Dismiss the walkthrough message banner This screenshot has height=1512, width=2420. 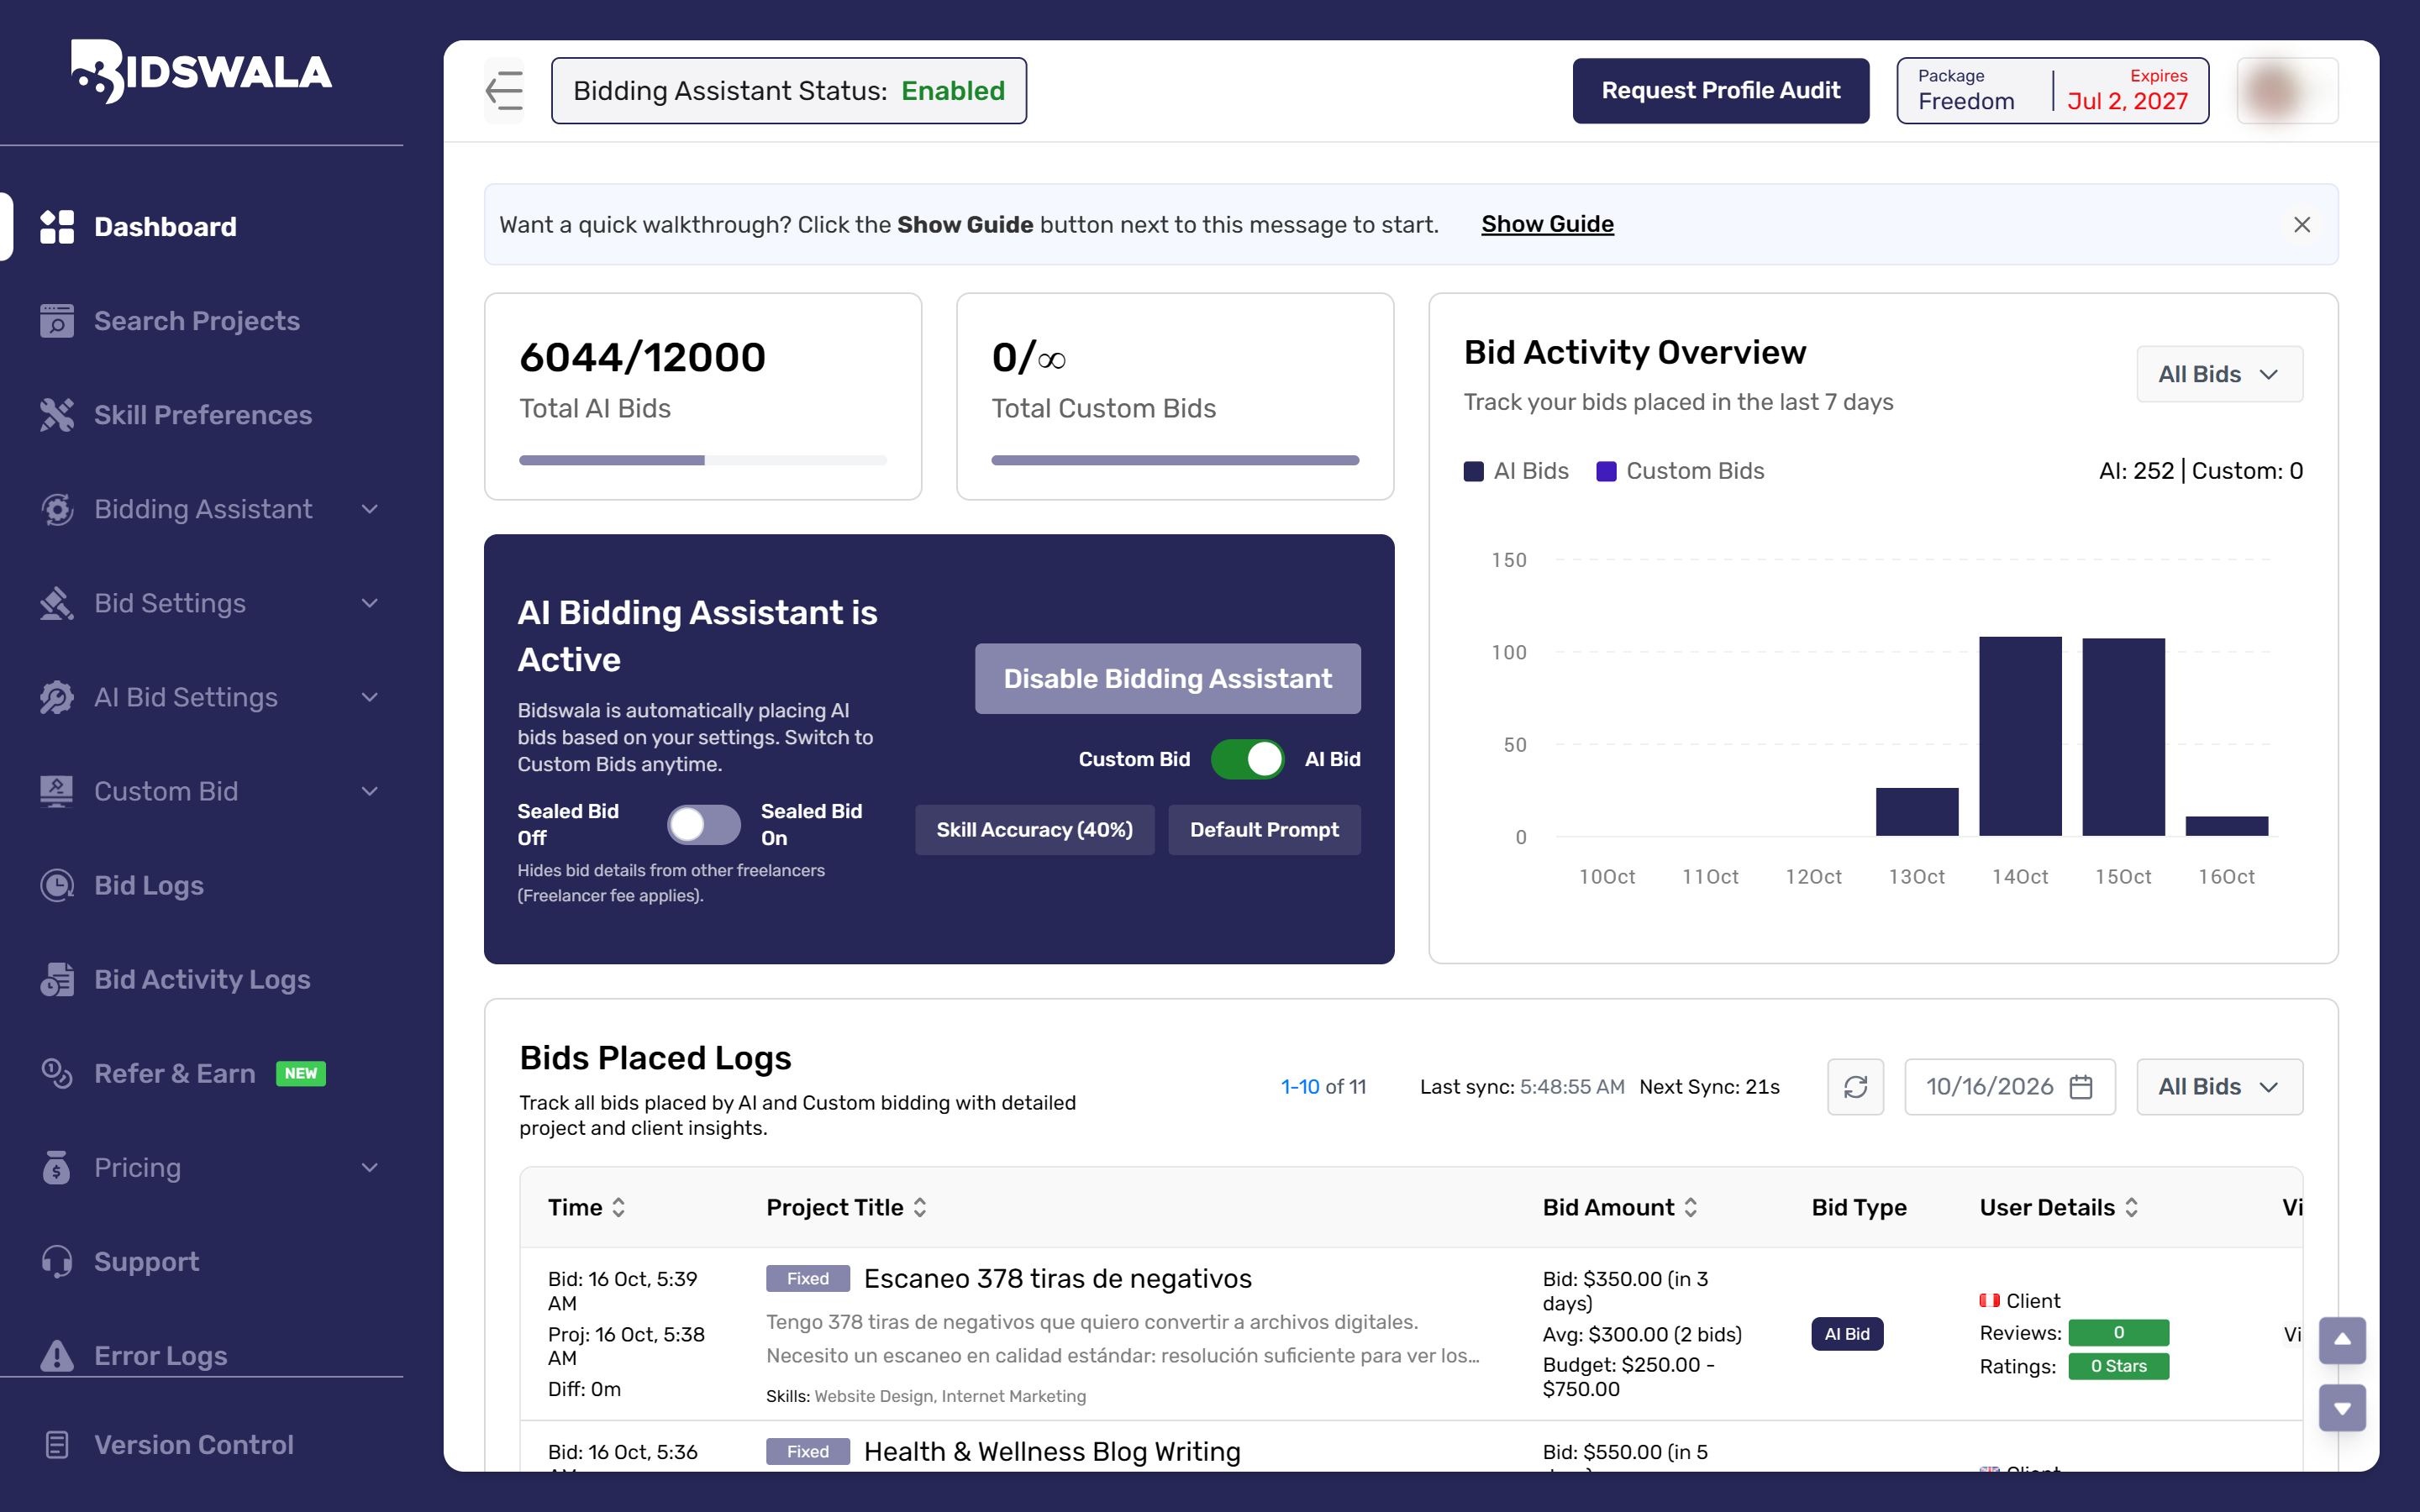(x=2302, y=225)
